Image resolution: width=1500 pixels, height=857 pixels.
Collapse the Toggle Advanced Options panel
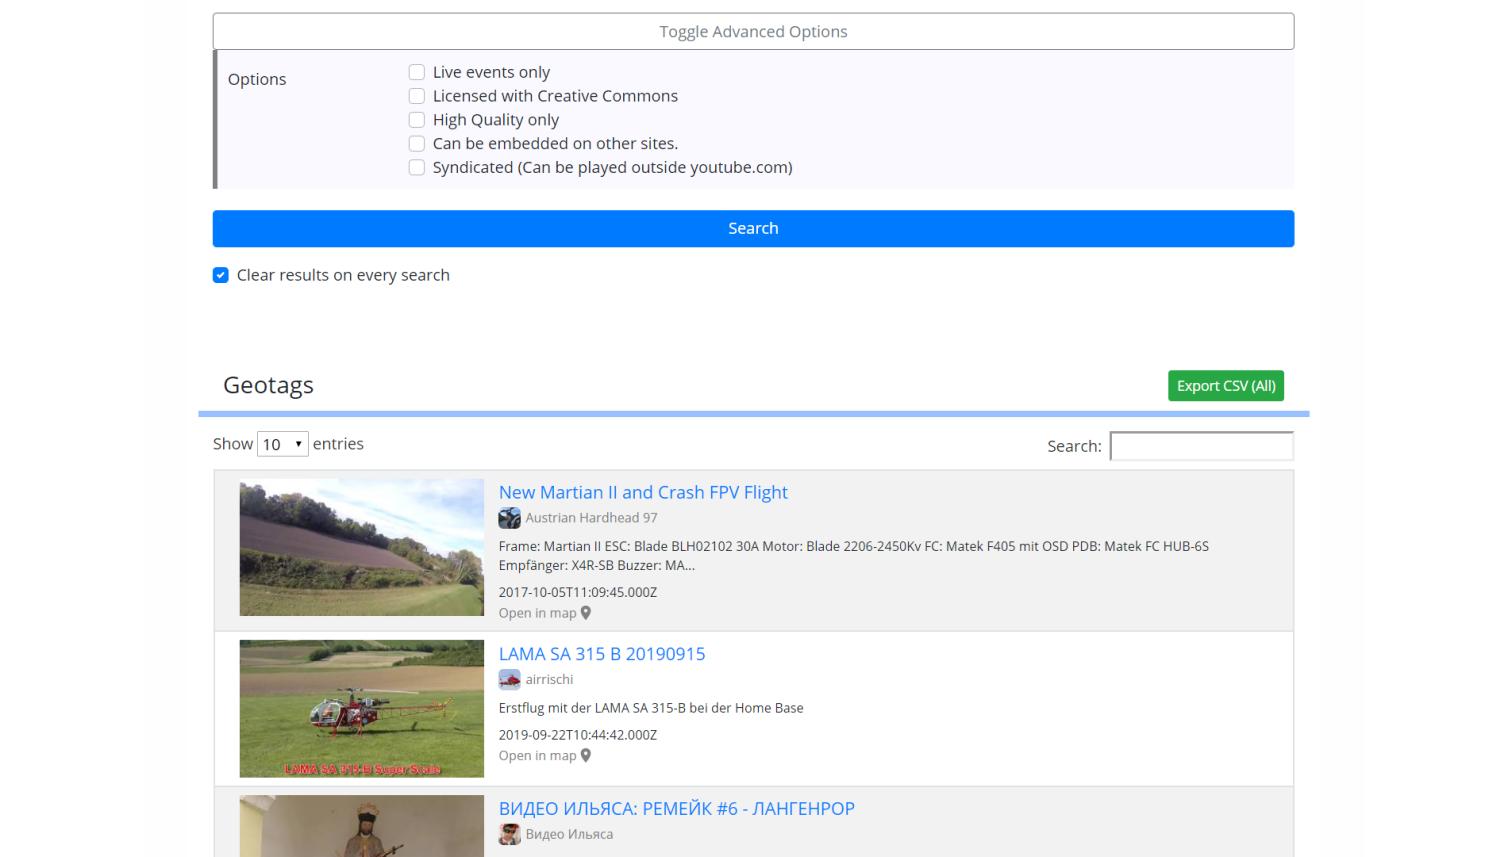[753, 31]
